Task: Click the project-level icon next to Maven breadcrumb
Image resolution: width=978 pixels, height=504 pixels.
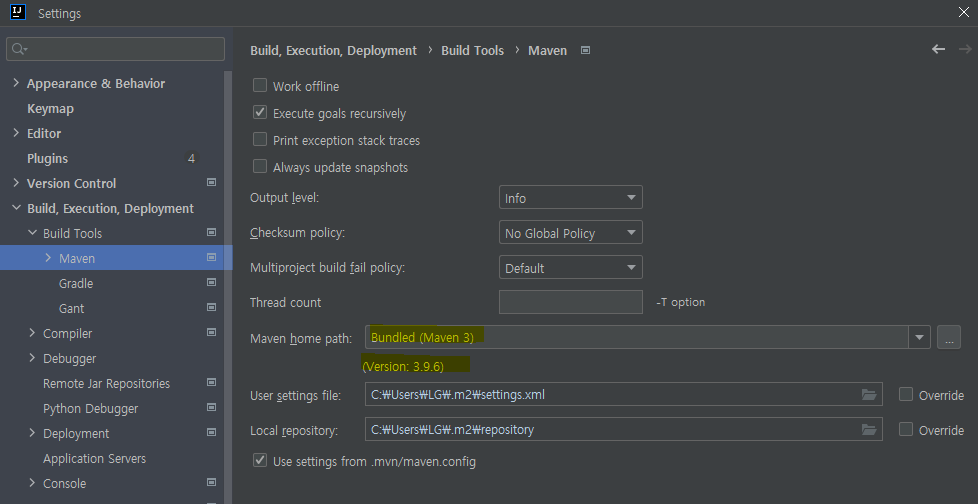Action: click(585, 50)
